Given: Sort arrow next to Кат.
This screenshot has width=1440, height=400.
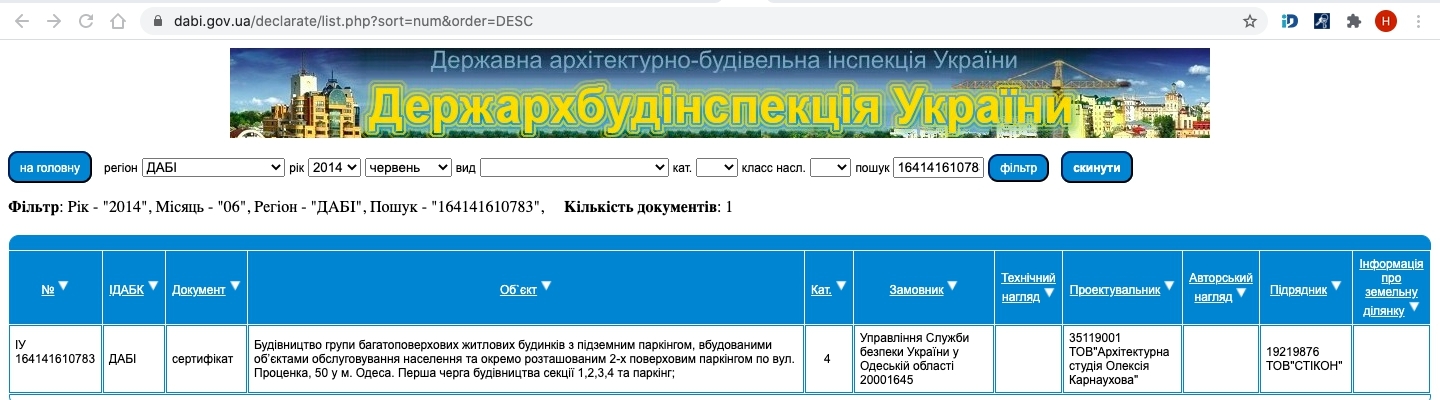Looking at the screenshot, I should point(841,286).
